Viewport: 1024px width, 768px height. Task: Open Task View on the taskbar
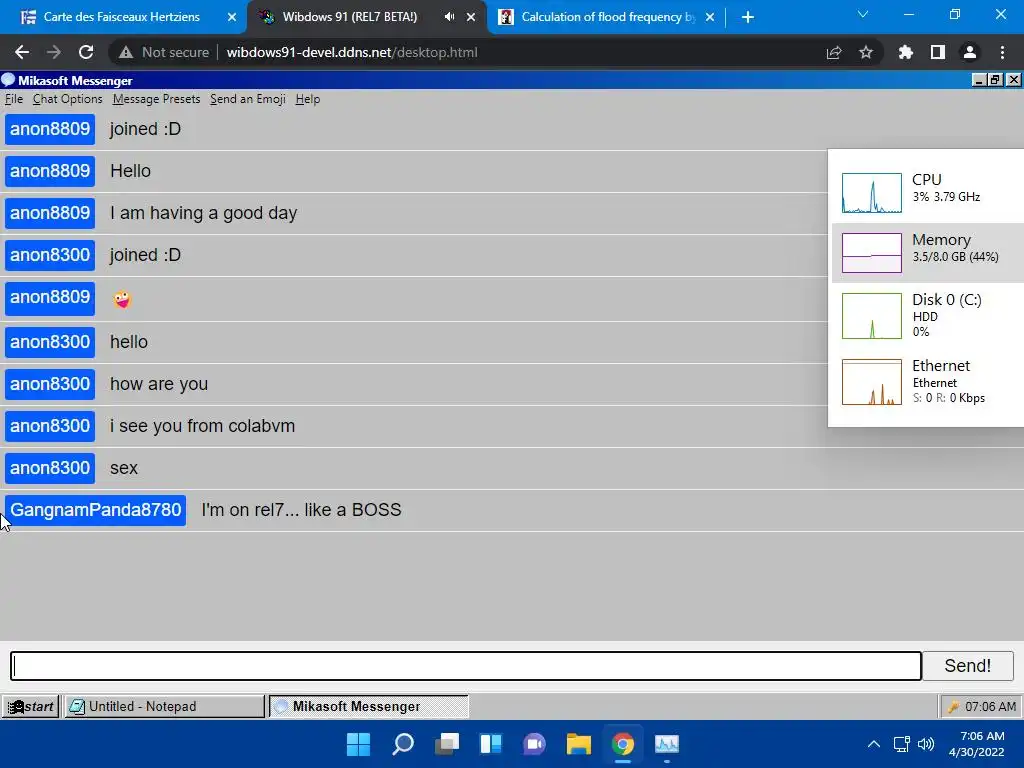pos(447,744)
